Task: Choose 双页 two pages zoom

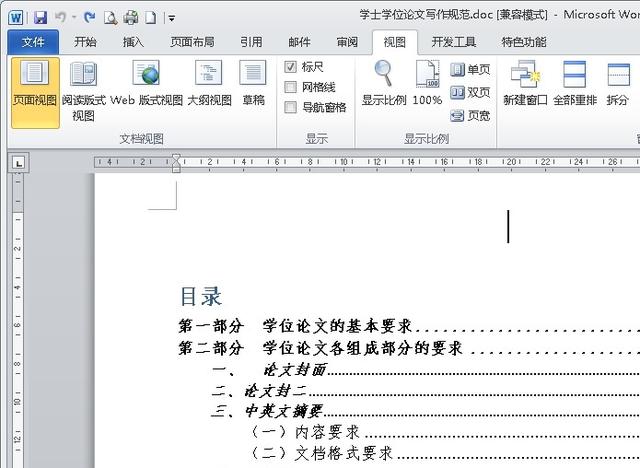Action: pyautogui.click(x=470, y=93)
